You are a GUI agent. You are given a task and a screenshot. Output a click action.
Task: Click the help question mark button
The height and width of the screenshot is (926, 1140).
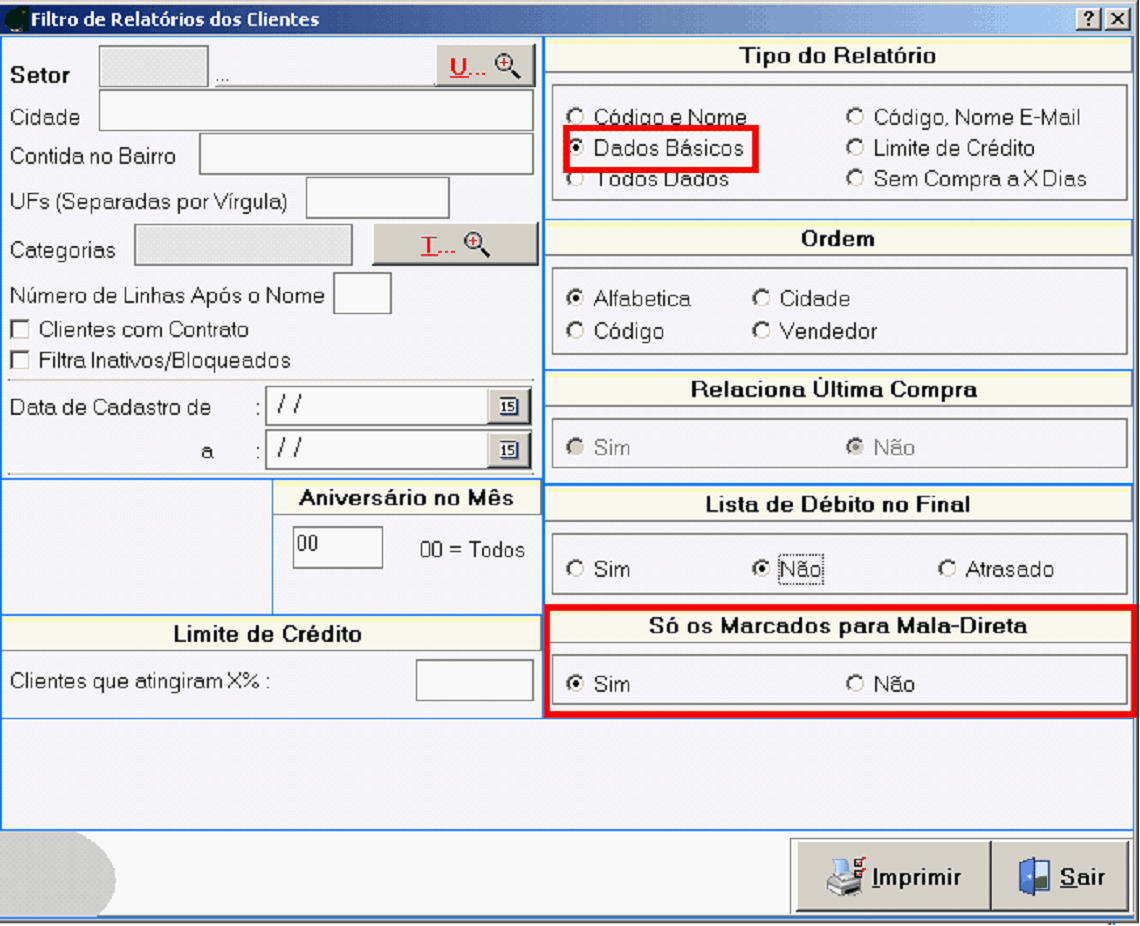coord(1089,19)
